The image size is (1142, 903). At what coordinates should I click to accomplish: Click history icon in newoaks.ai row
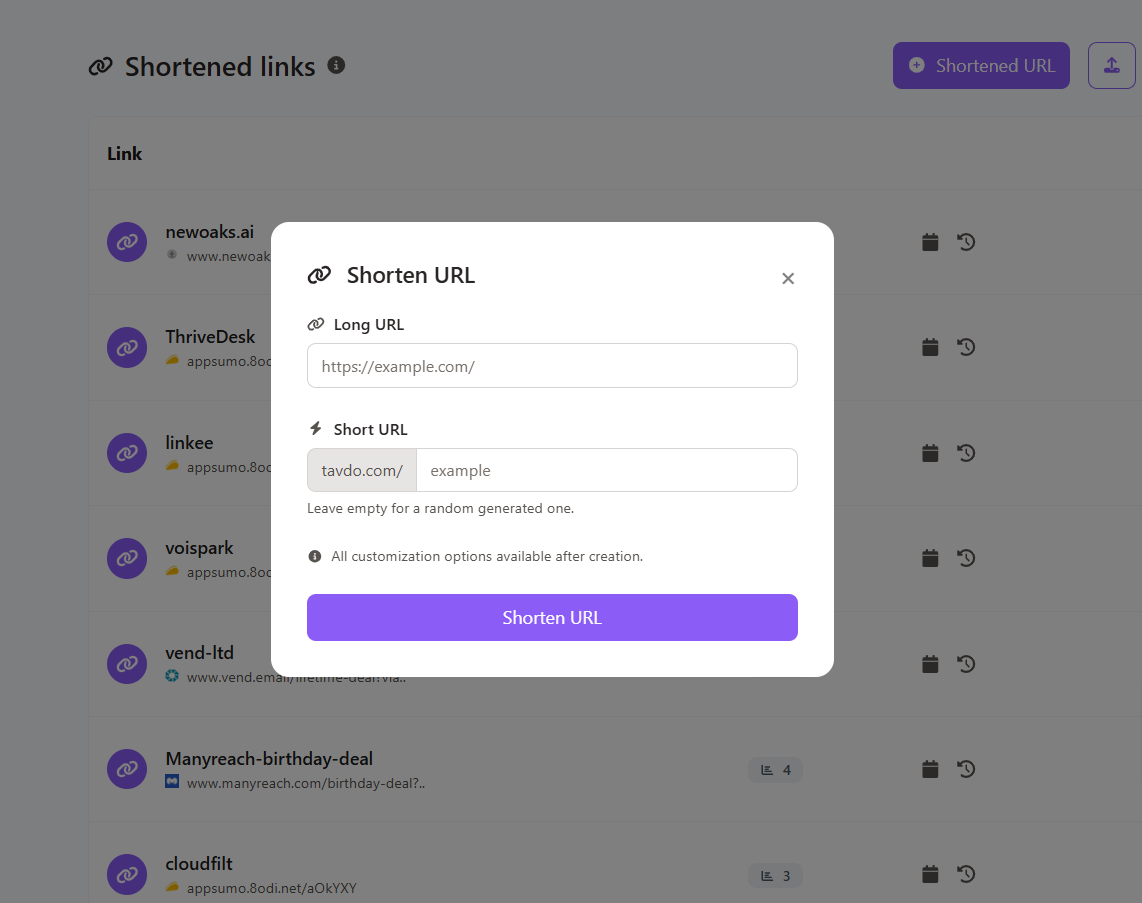[966, 242]
